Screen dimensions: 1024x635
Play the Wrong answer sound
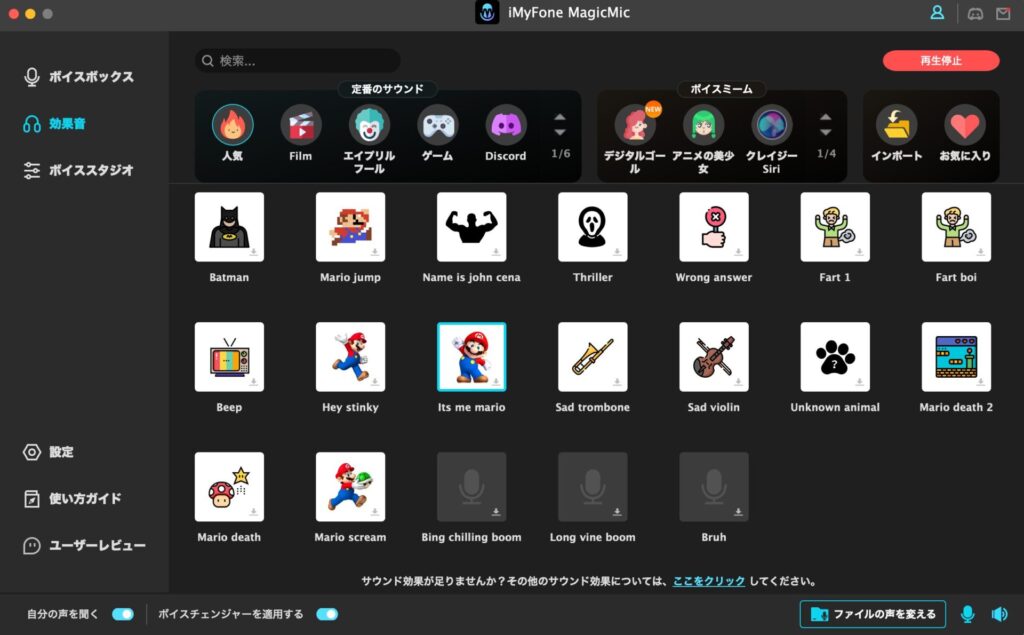tap(714, 227)
